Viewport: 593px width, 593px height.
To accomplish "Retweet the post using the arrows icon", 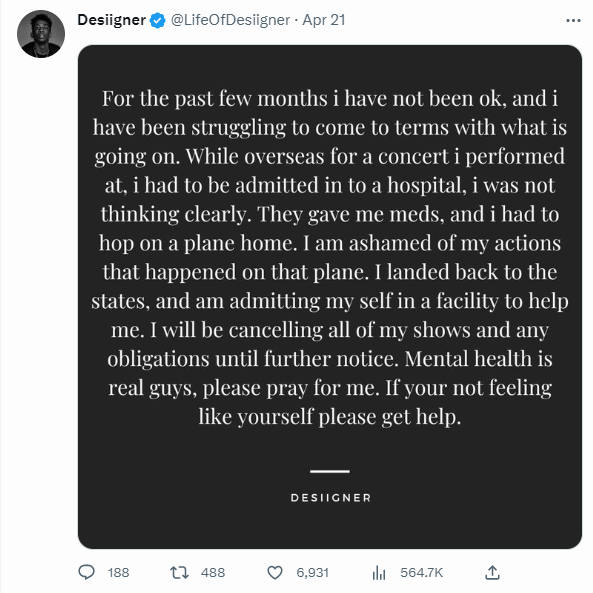I will point(179,573).
